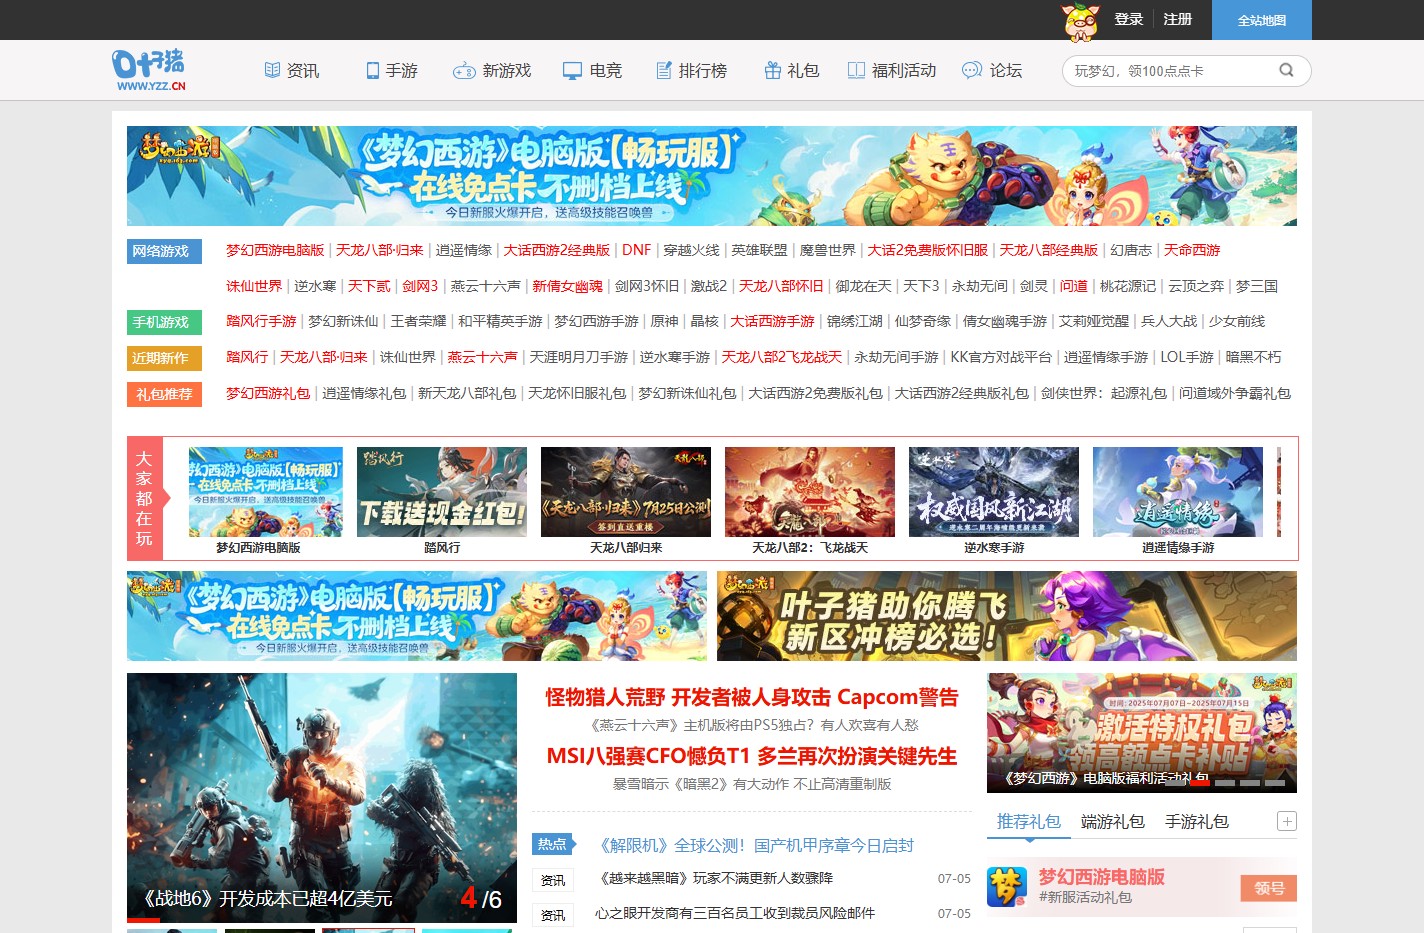Click 梦幻西游礼包 gift link
This screenshot has width=1424, height=933.
point(268,393)
